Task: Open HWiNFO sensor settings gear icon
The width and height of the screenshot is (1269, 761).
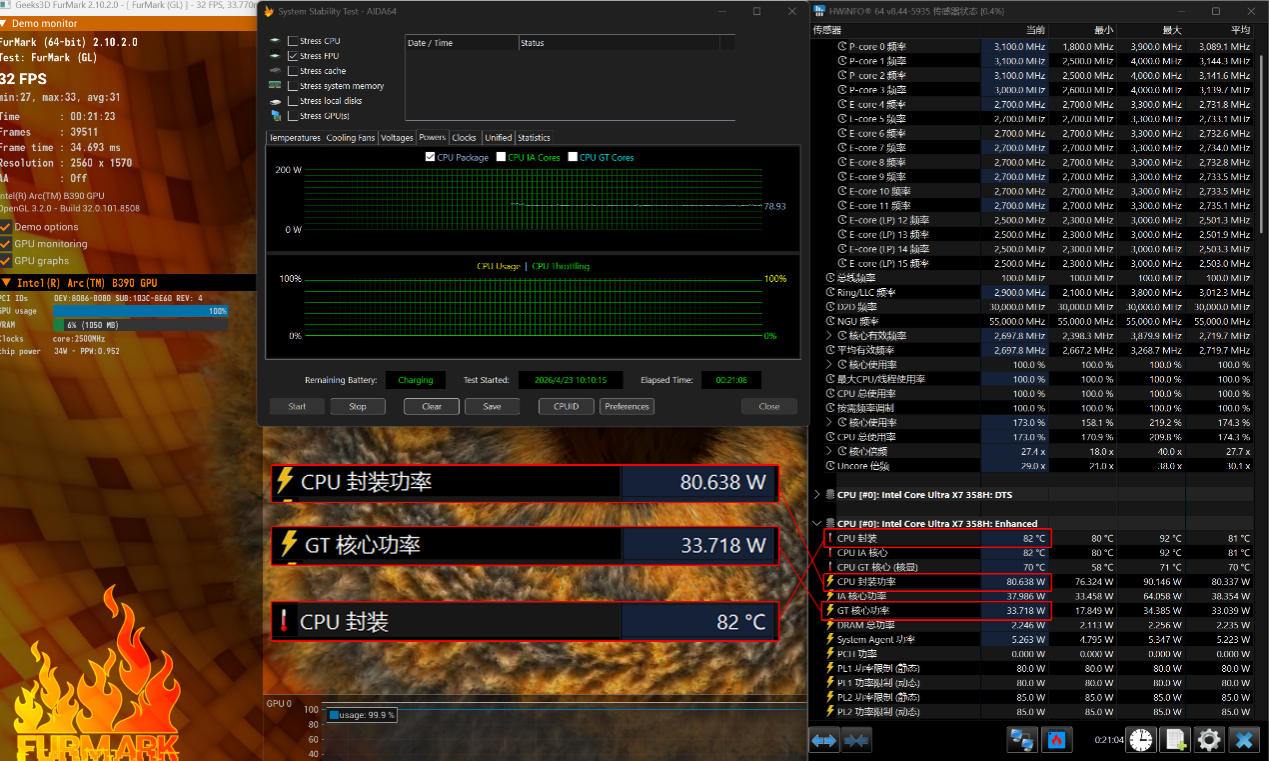Action: [x=1210, y=740]
